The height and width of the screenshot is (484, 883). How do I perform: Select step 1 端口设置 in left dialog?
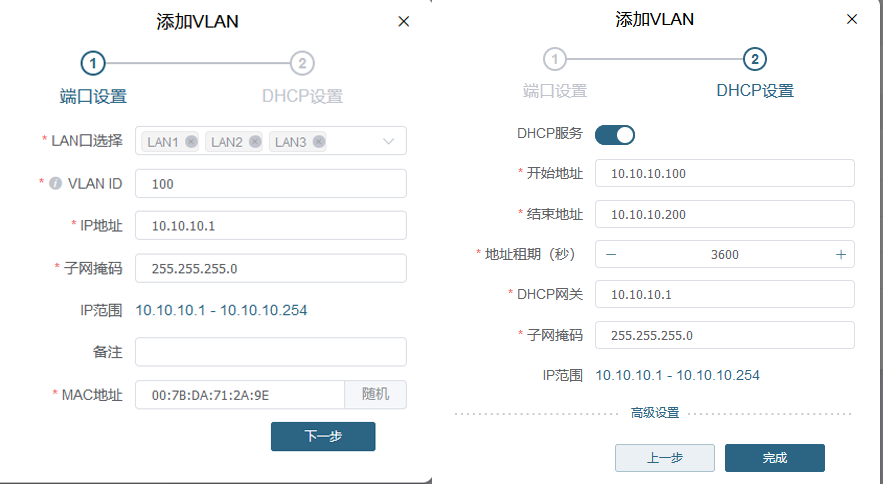click(x=93, y=64)
